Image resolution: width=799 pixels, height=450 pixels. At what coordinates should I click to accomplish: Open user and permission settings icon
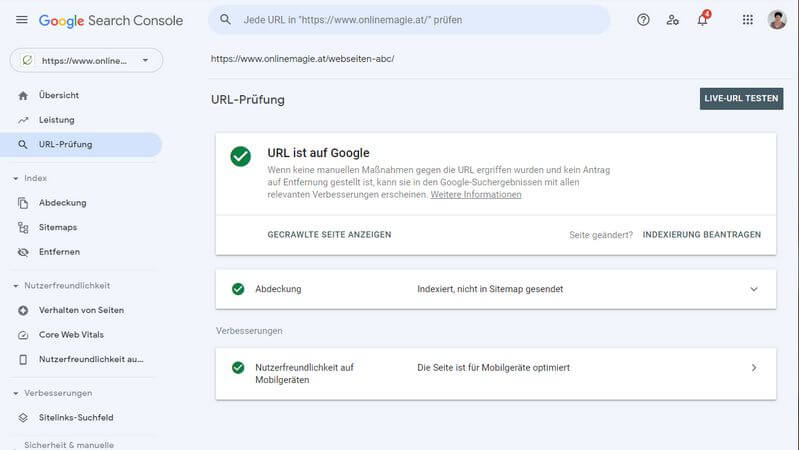[x=673, y=20]
